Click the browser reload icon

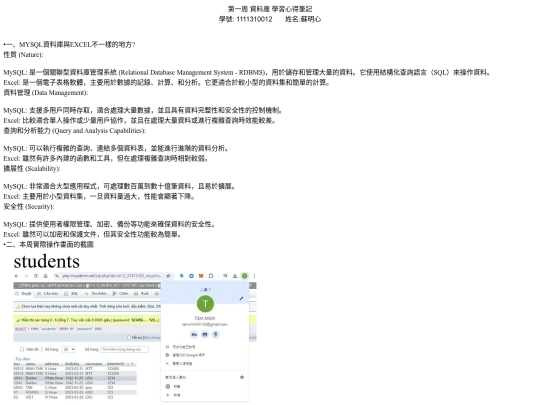pos(35,276)
